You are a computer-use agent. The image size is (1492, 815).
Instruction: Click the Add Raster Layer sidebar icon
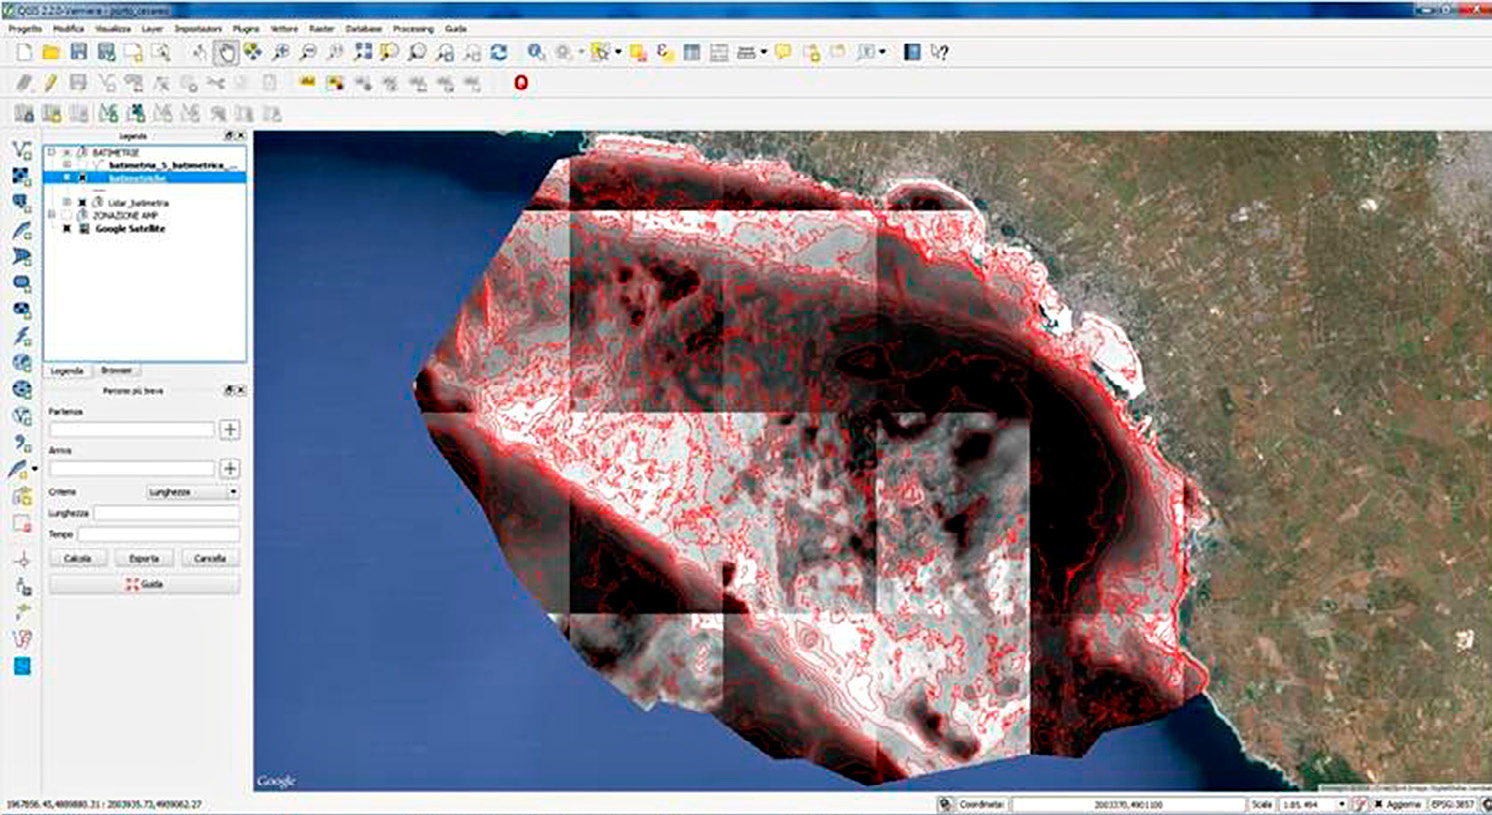tap(22, 177)
